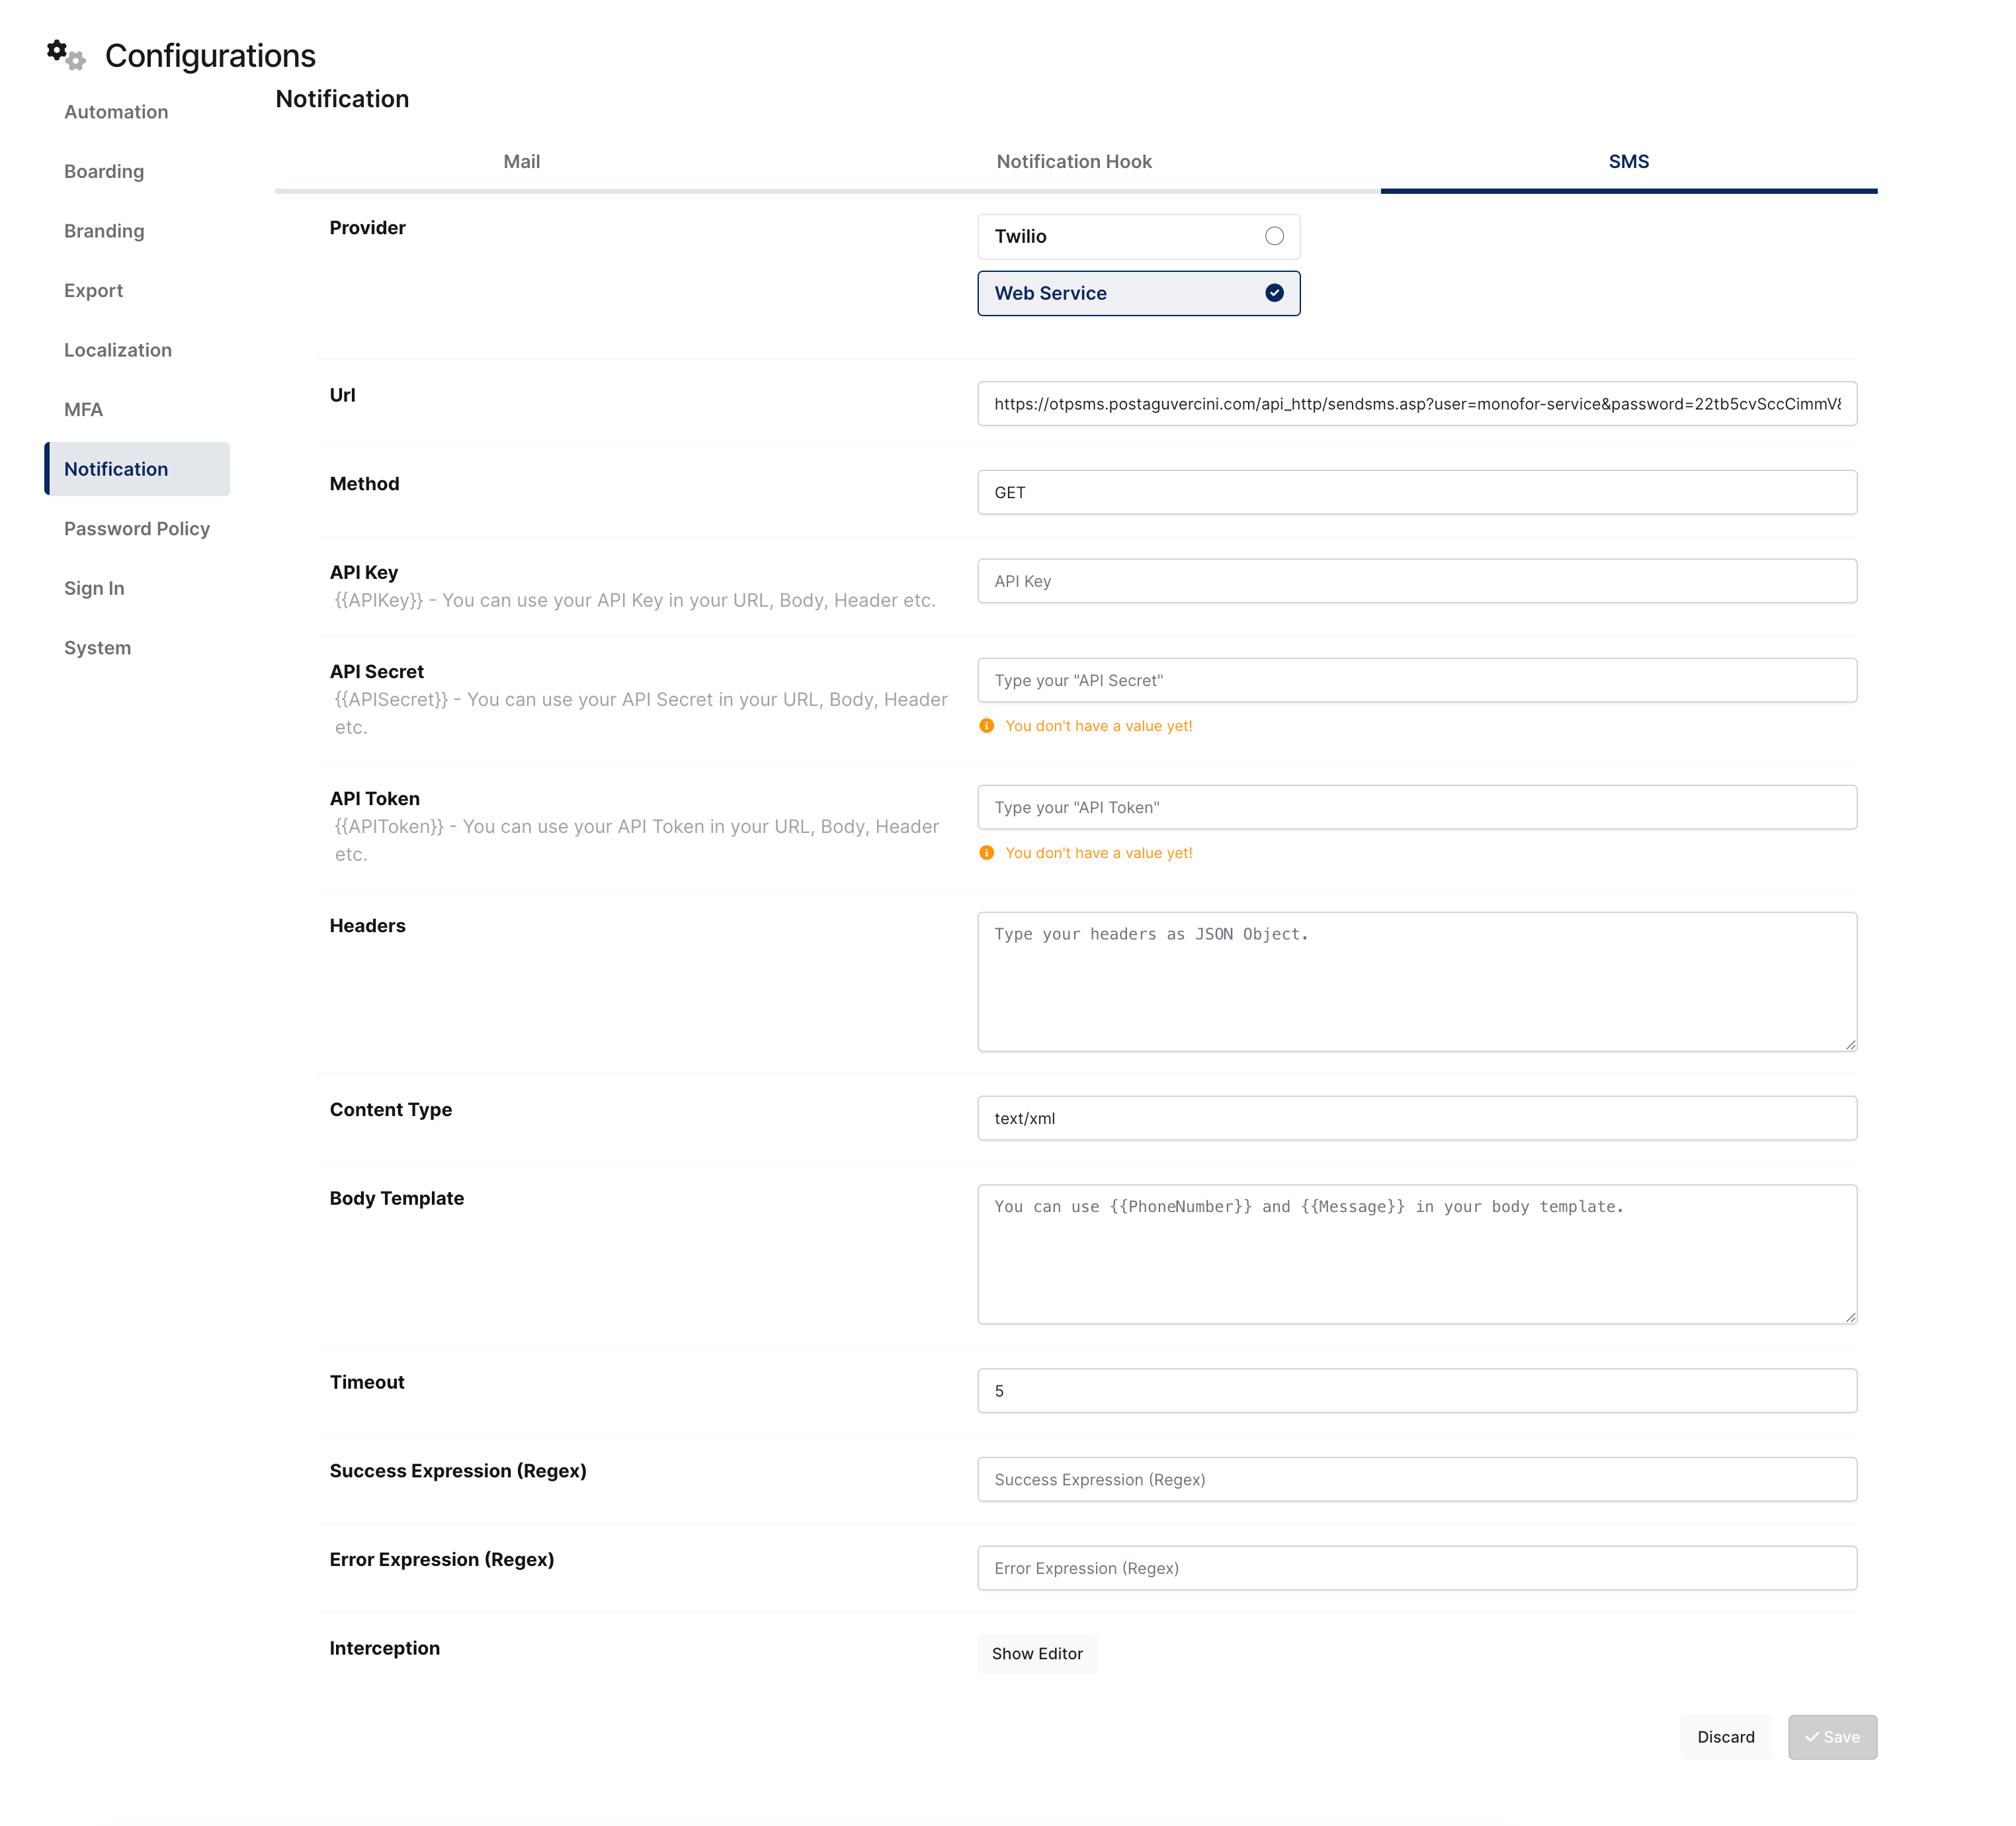Open System in the sidebar
This screenshot has height=1826, width=2016.
point(98,648)
